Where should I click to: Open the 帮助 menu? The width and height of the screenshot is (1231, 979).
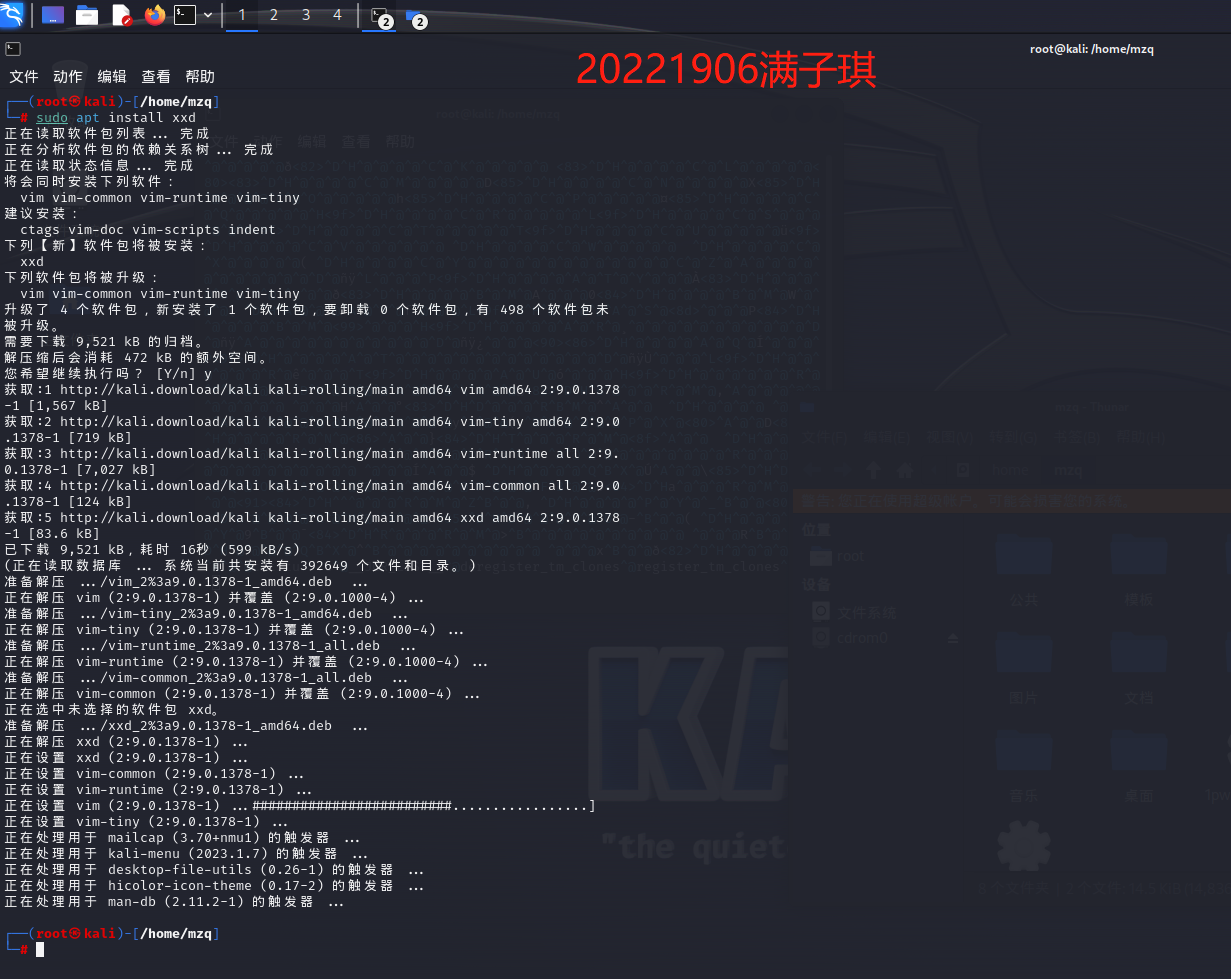pos(200,76)
